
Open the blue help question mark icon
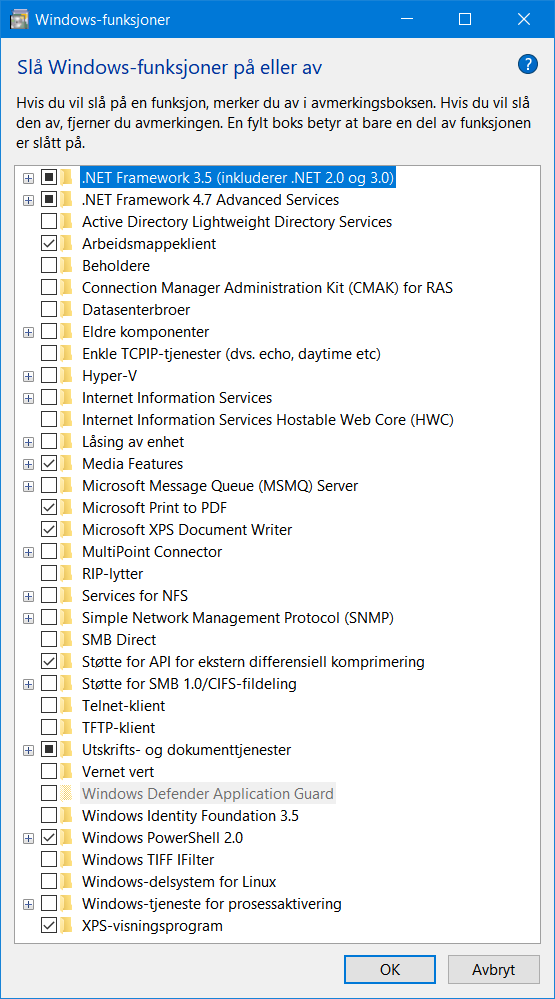coord(528,64)
